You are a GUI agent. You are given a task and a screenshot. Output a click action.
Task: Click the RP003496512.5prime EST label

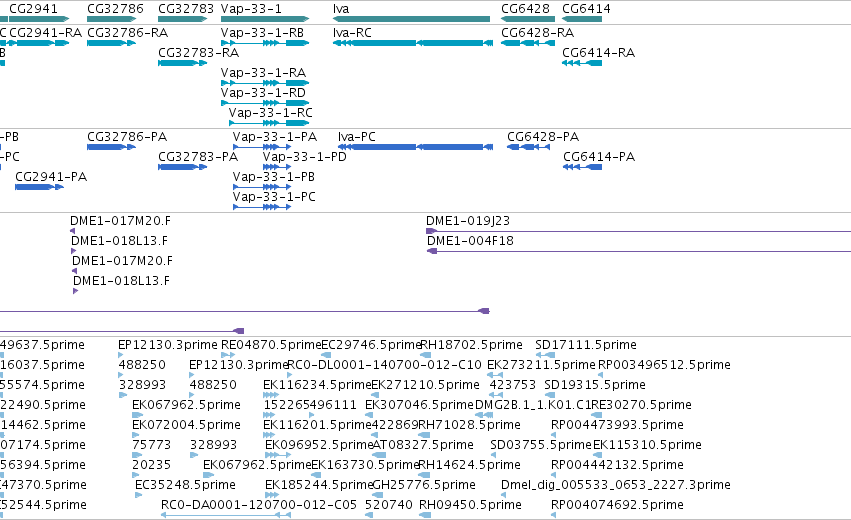(x=664, y=365)
